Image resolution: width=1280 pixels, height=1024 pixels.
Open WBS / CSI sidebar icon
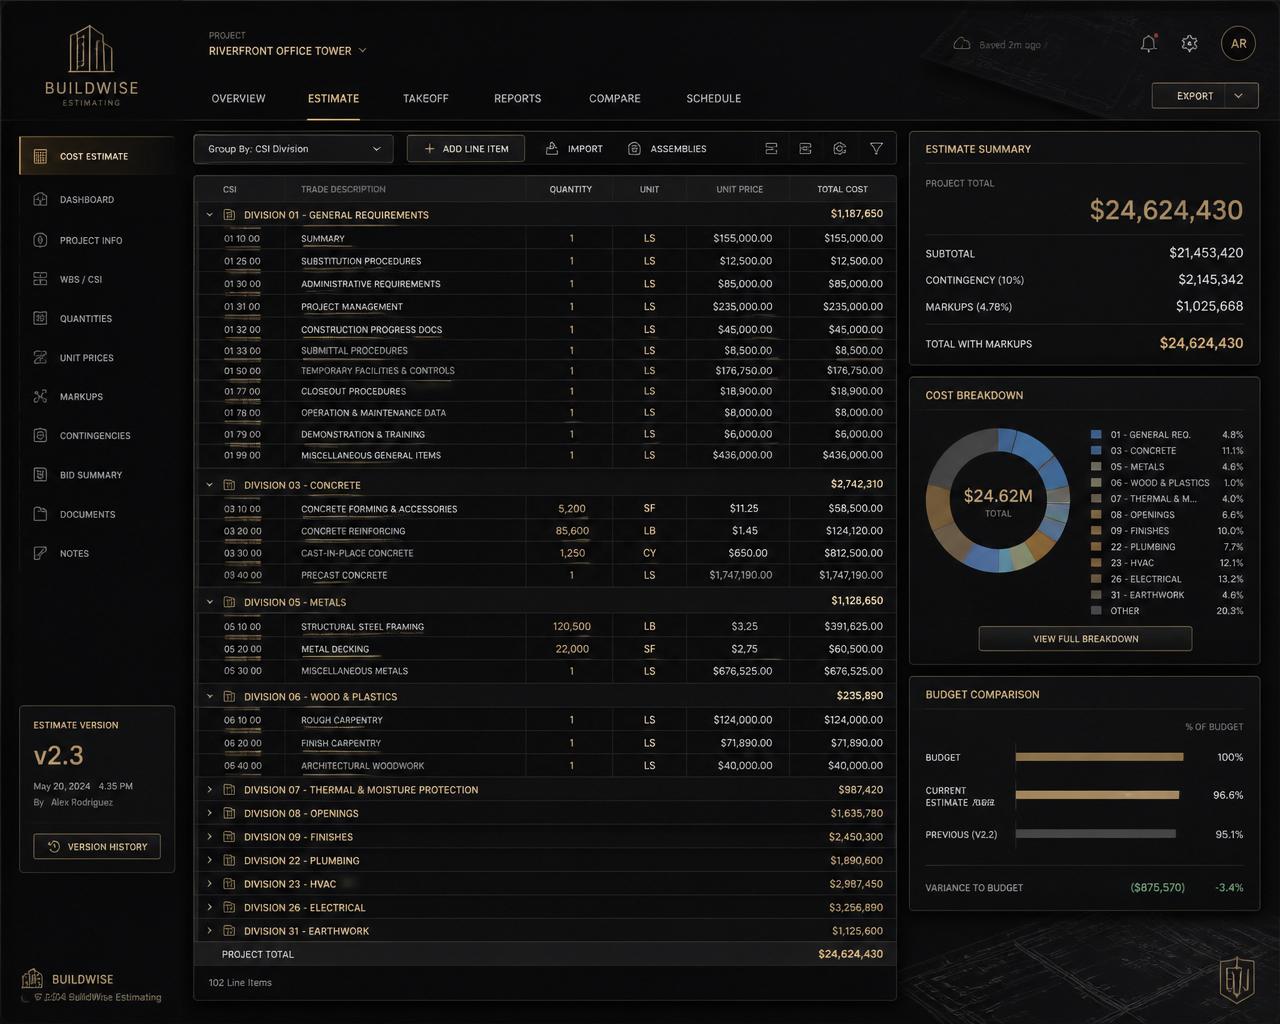click(40, 279)
